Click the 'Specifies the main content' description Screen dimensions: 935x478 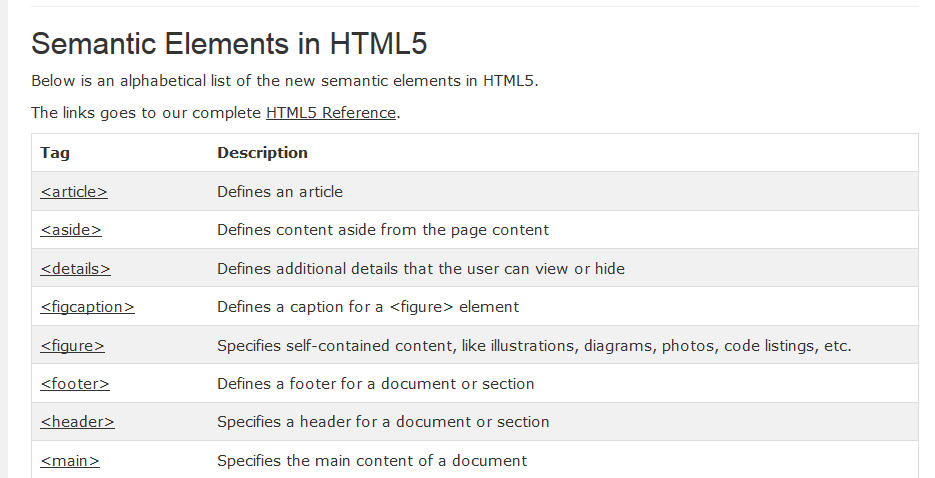[x=371, y=461]
